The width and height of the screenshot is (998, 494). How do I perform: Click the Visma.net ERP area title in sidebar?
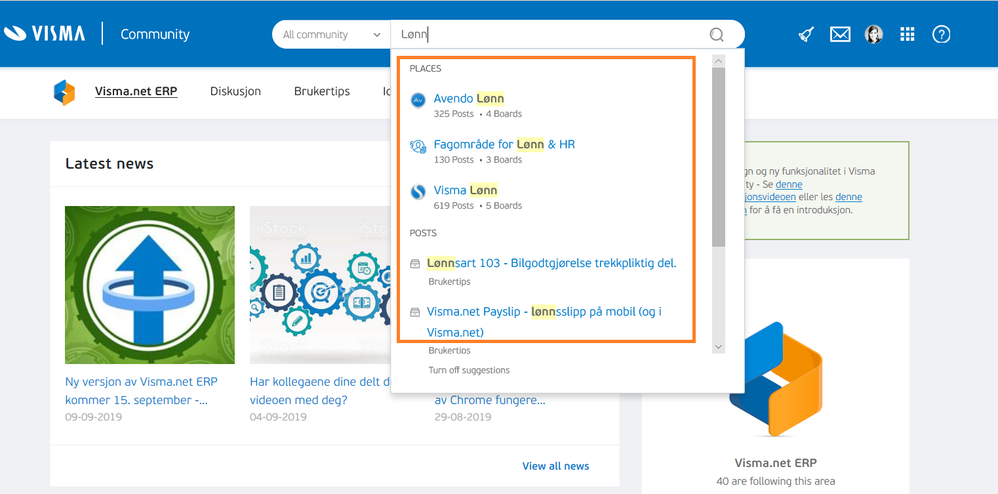click(775, 463)
